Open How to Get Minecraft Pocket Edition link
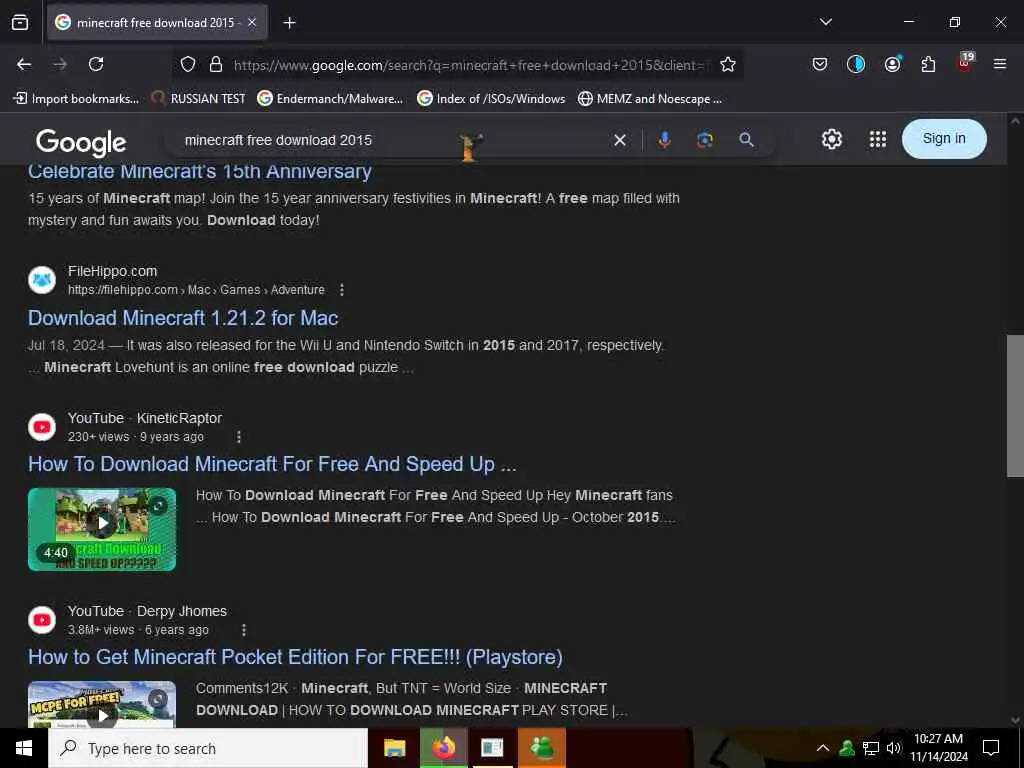 (x=295, y=657)
